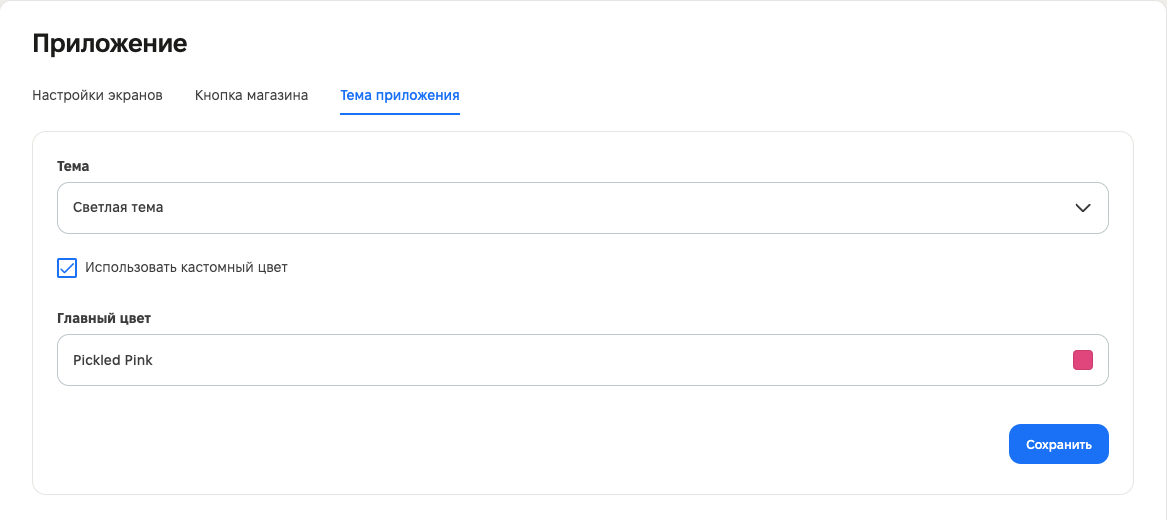
Task: Uncheck the Использовать кастомный цвет checkbox
Action: click(x=67, y=268)
